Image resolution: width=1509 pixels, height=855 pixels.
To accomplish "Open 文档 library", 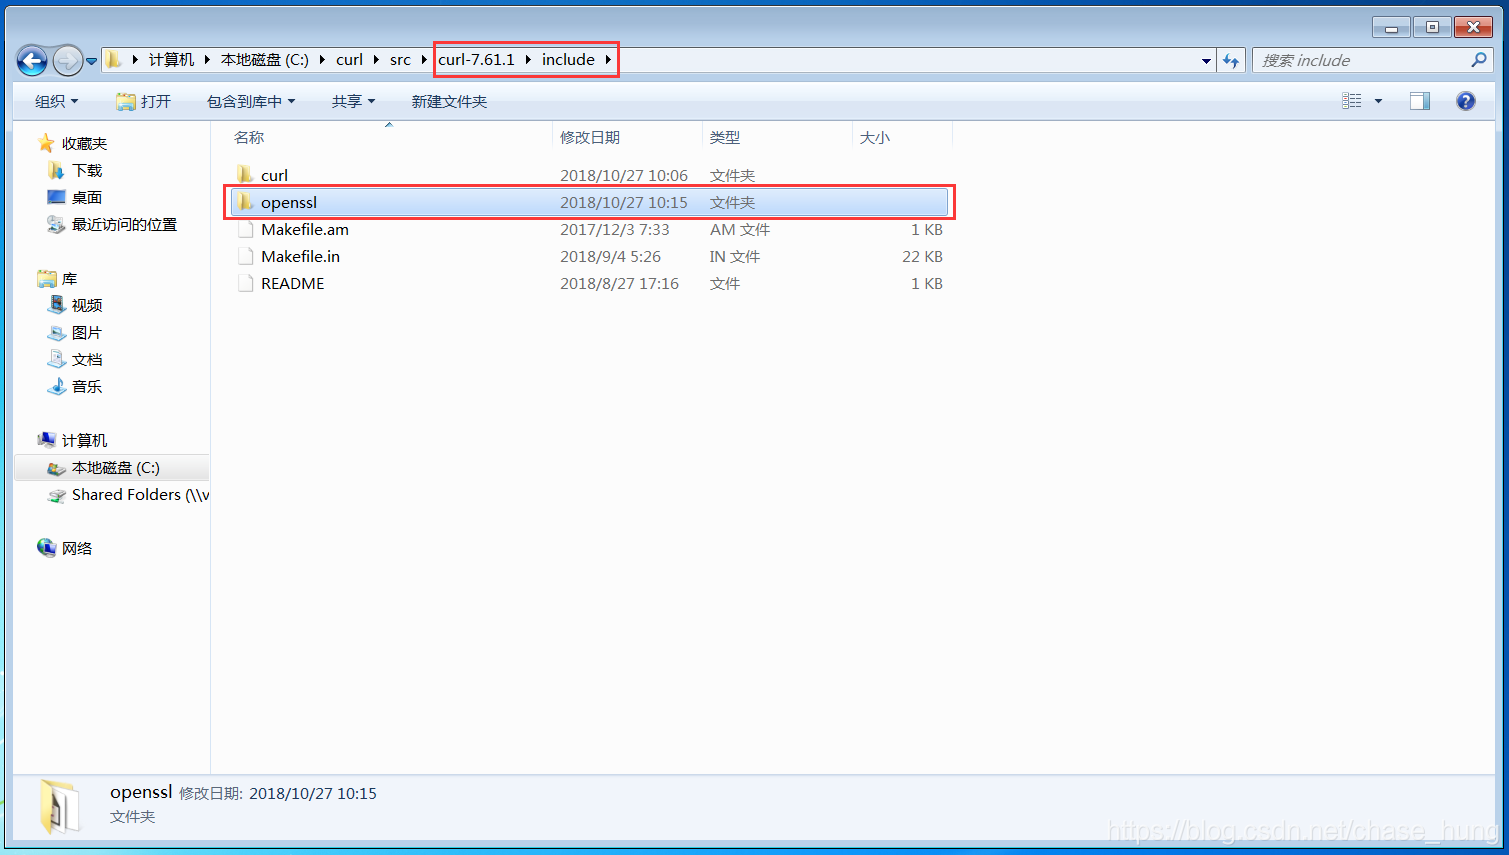I will (x=87, y=359).
